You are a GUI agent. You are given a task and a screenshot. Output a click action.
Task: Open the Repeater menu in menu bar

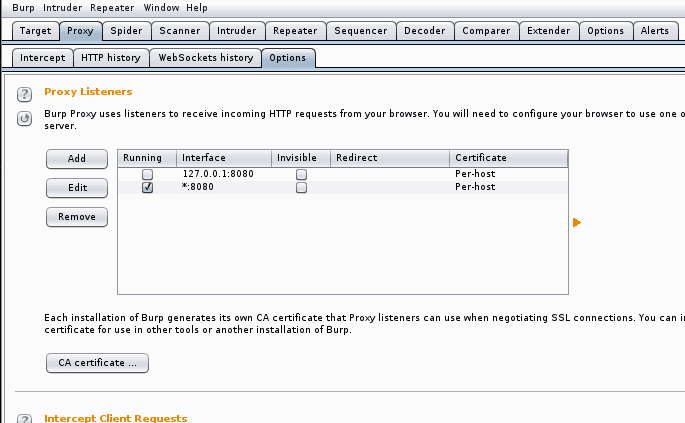click(112, 8)
